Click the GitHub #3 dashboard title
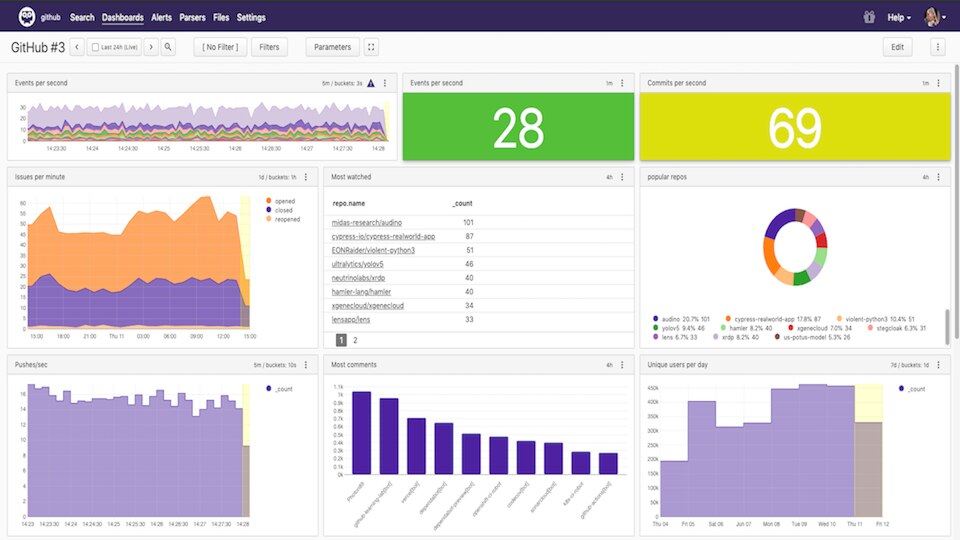 [x=38, y=47]
